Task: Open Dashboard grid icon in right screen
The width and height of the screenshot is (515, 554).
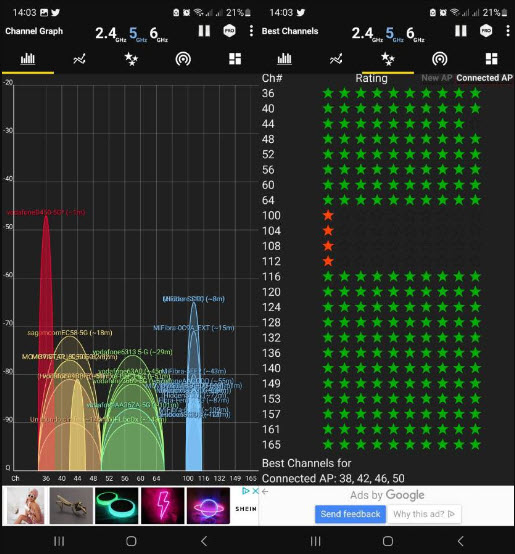Action: pyautogui.click(x=491, y=59)
